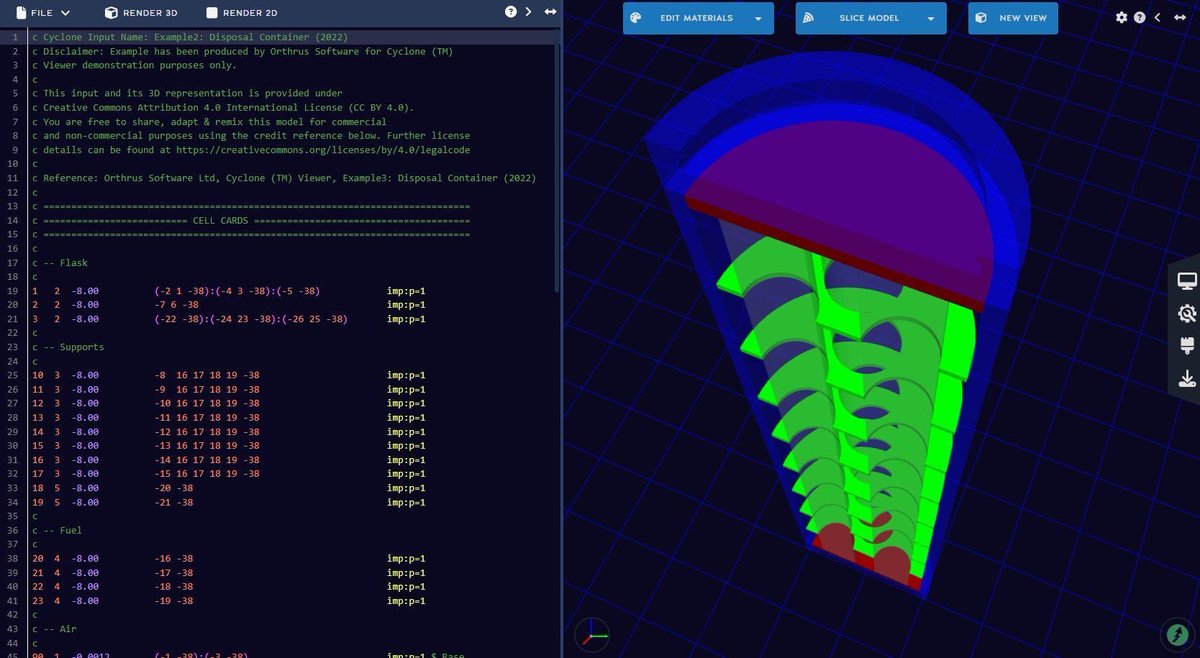The image size is (1200, 658).
Task: Click the RENDER 3D cube icon
Action: point(111,13)
